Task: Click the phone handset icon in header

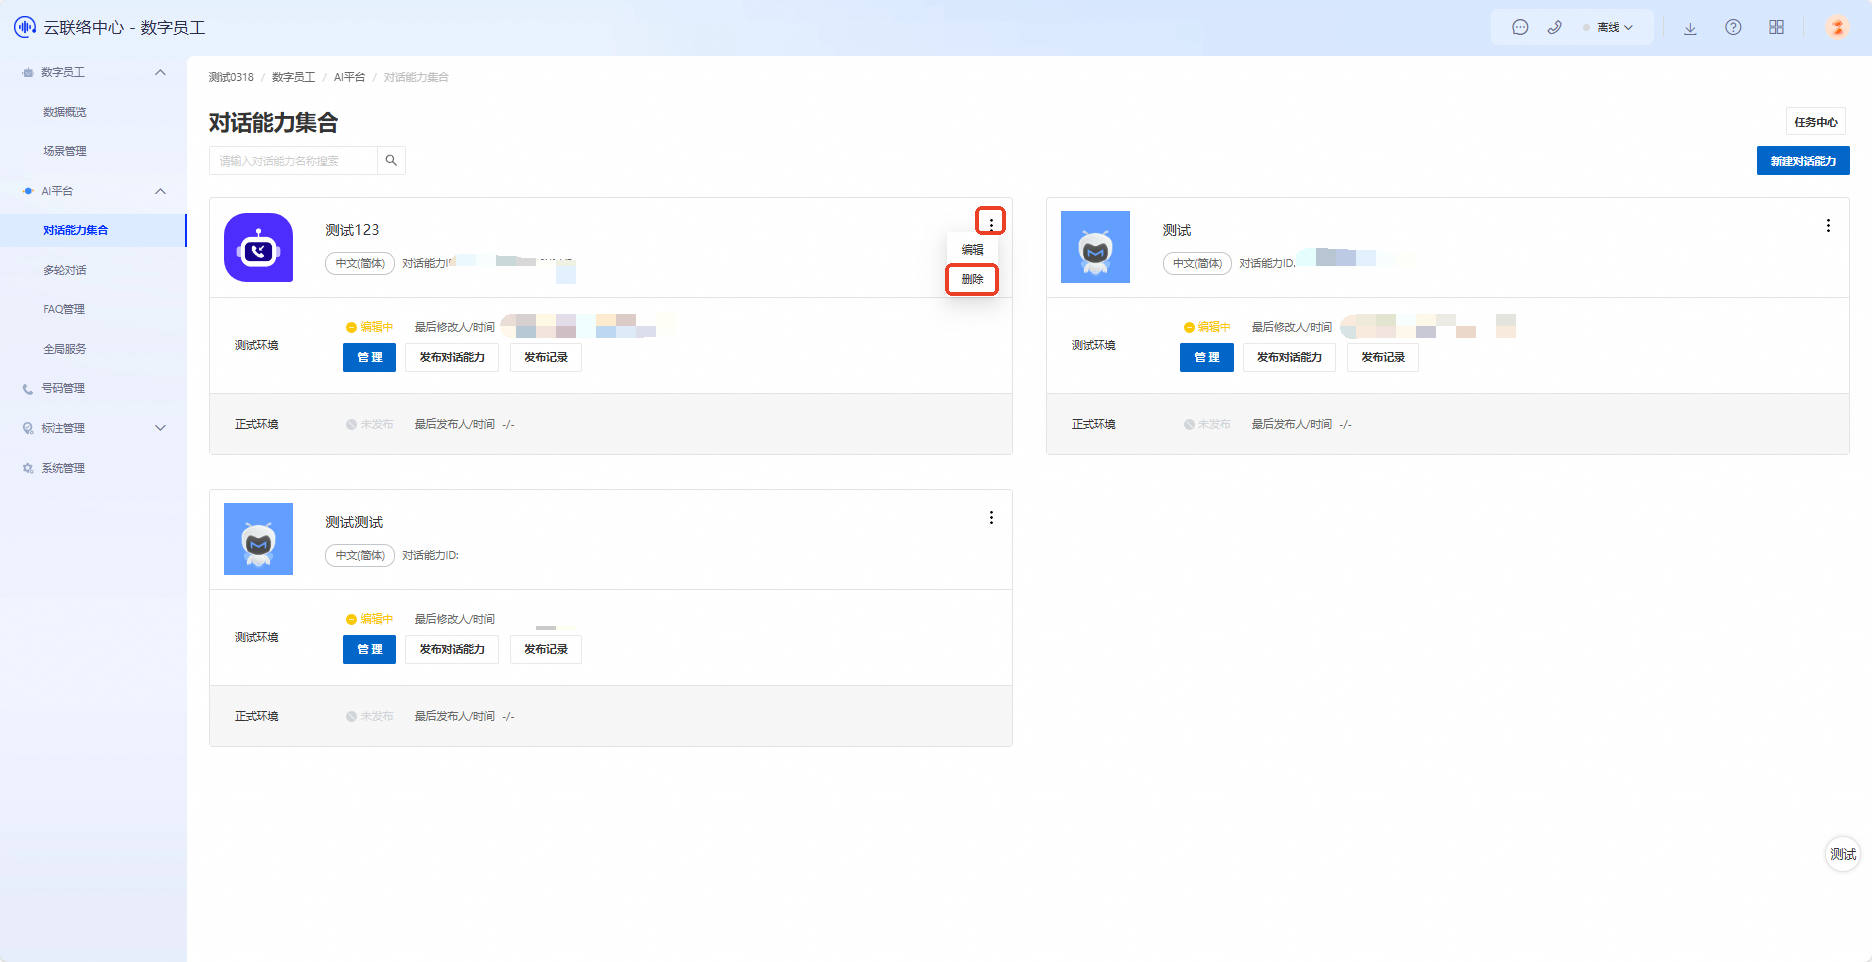Action: (x=1554, y=28)
